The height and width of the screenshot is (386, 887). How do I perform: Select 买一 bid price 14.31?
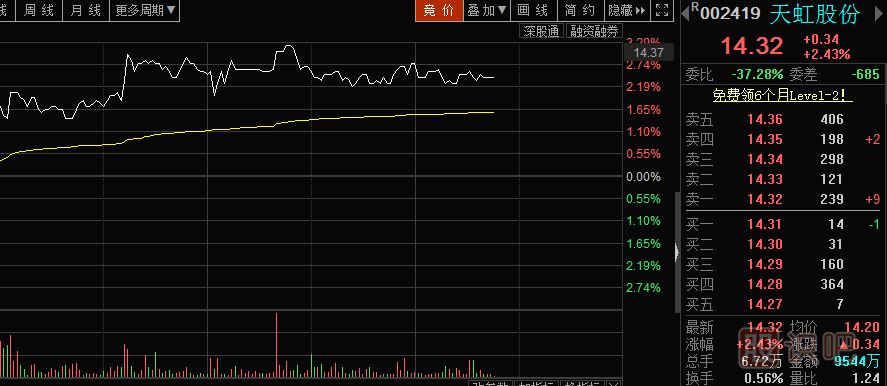pyautogui.click(x=765, y=224)
